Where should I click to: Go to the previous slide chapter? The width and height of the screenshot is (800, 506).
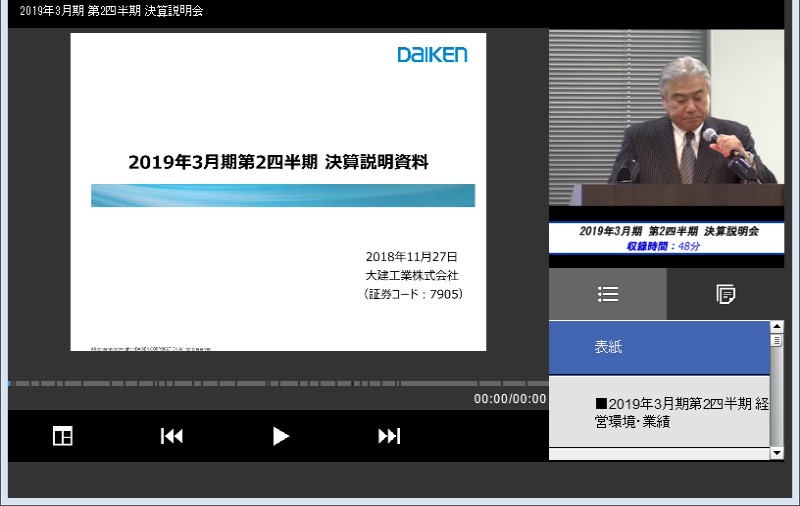point(171,436)
